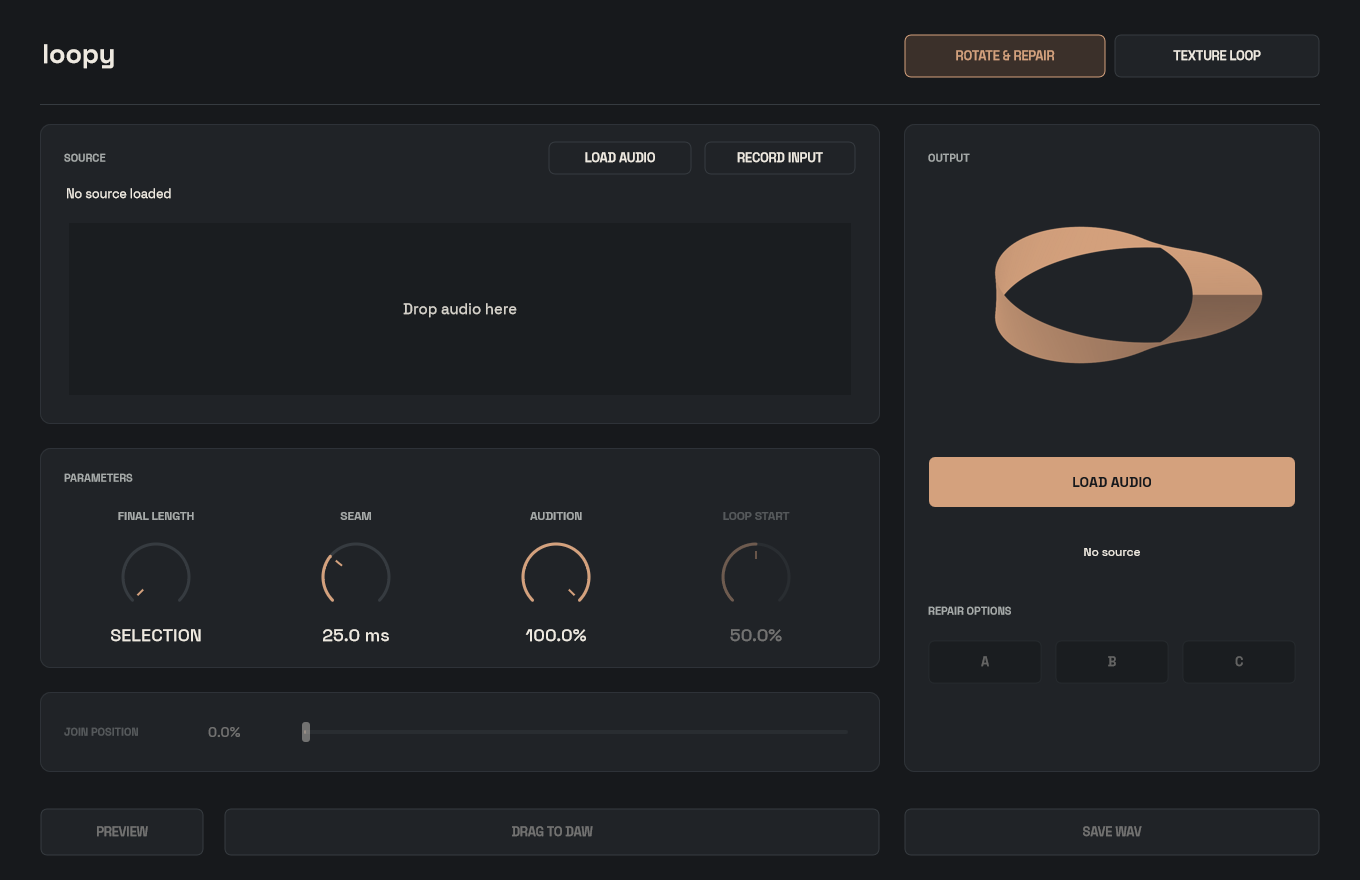Viewport: 1360px width, 880px height.
Task: Click the '0.0%' join position value
Action: (224, 732)
